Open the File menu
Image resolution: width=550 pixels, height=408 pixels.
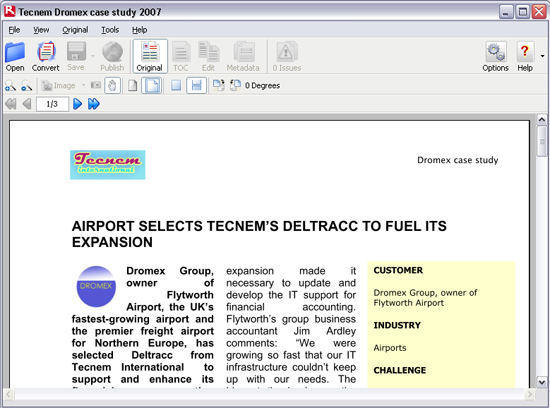[14, 30]
